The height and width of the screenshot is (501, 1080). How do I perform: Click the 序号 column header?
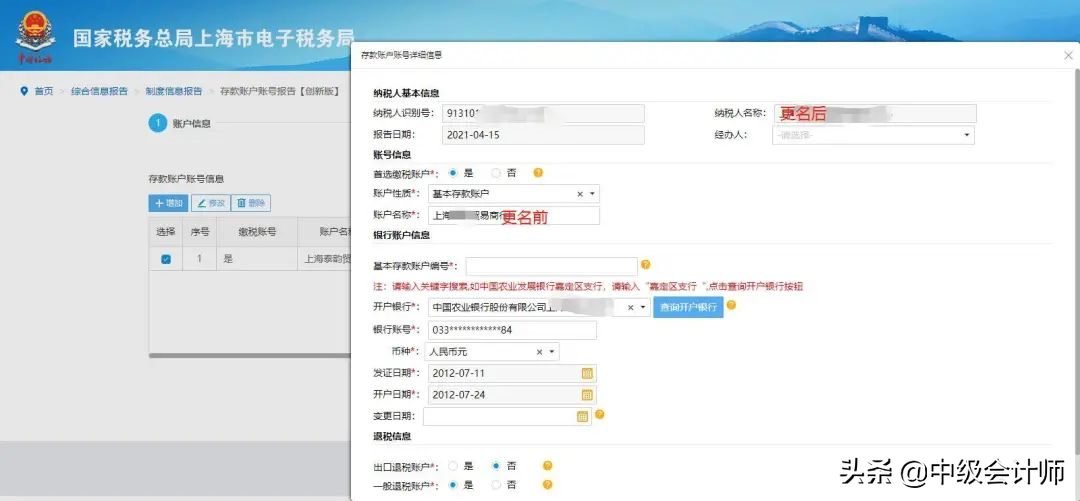pyautogui.click(x=200, y=232)
